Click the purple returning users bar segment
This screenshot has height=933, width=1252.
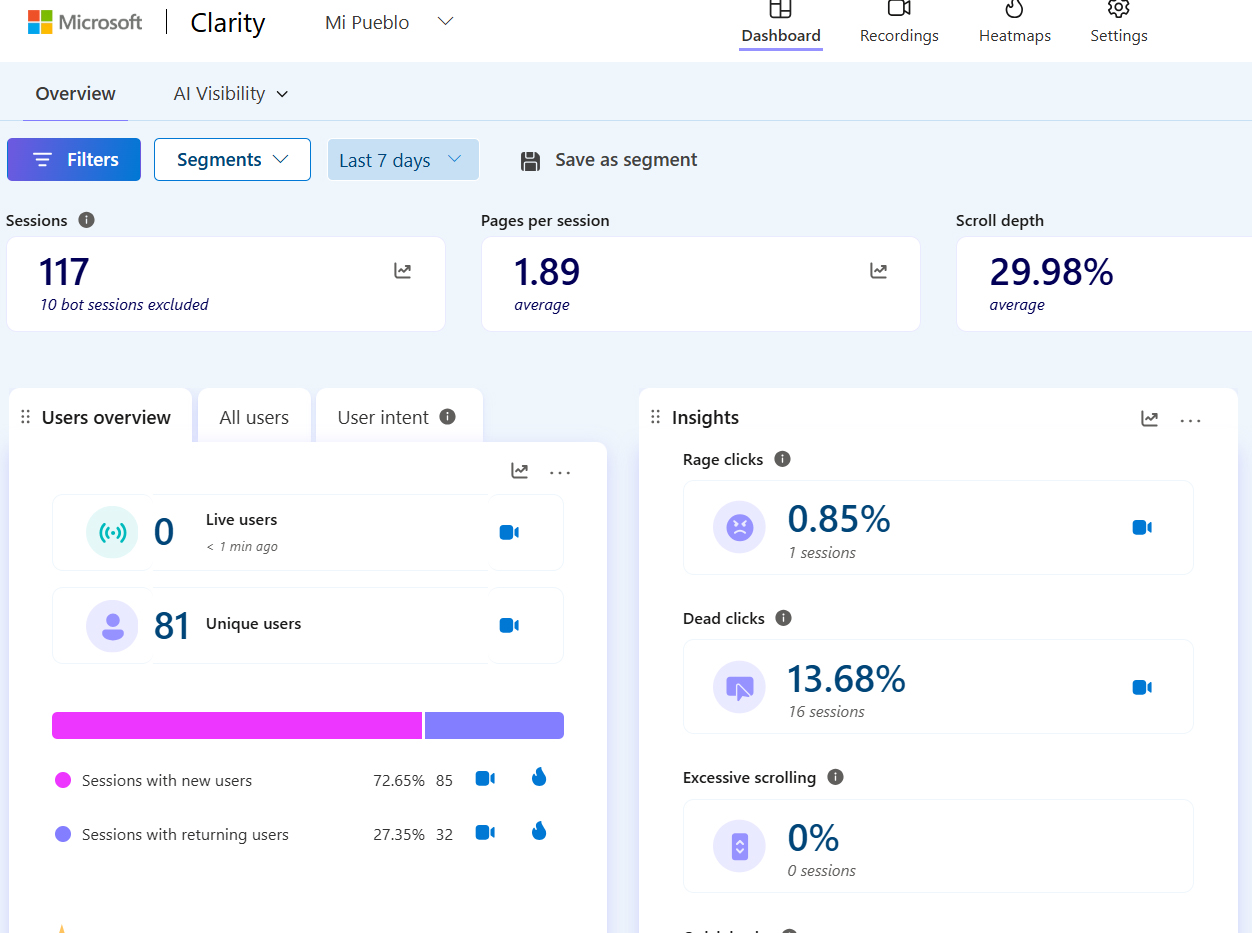(494, 726)
